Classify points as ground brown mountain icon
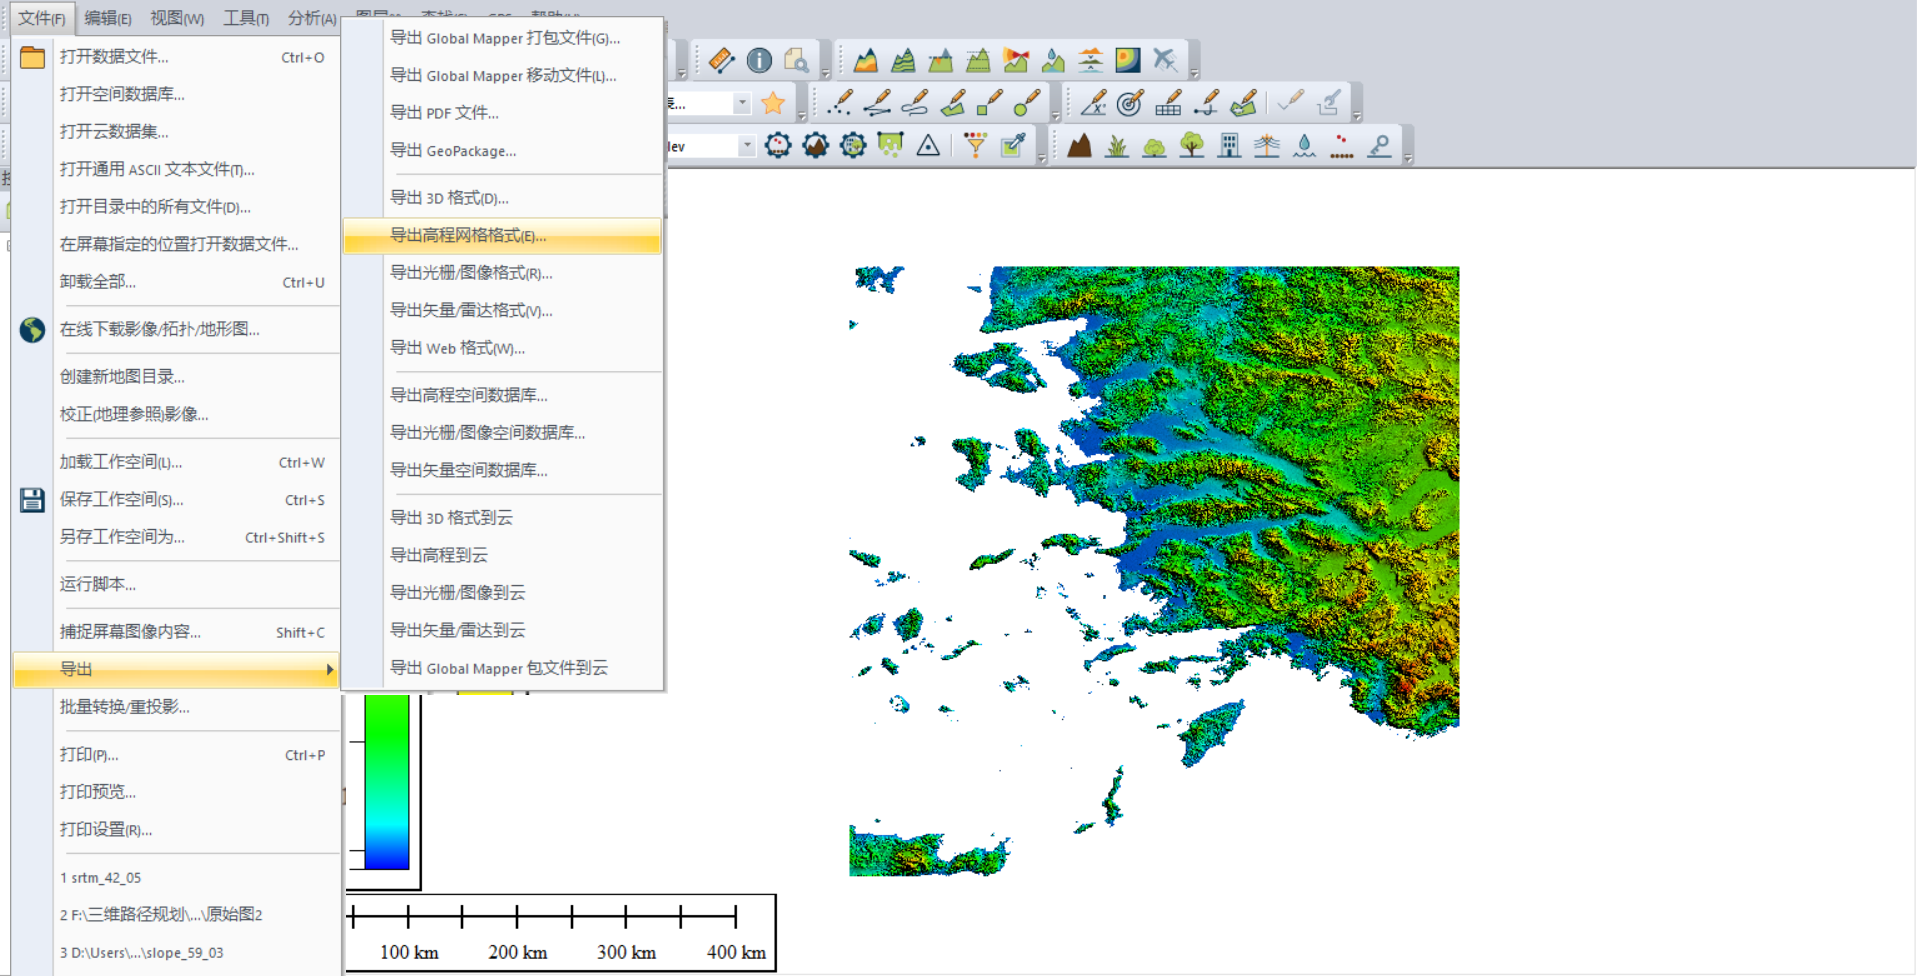1917x976 pixels. coord(1079,145)
